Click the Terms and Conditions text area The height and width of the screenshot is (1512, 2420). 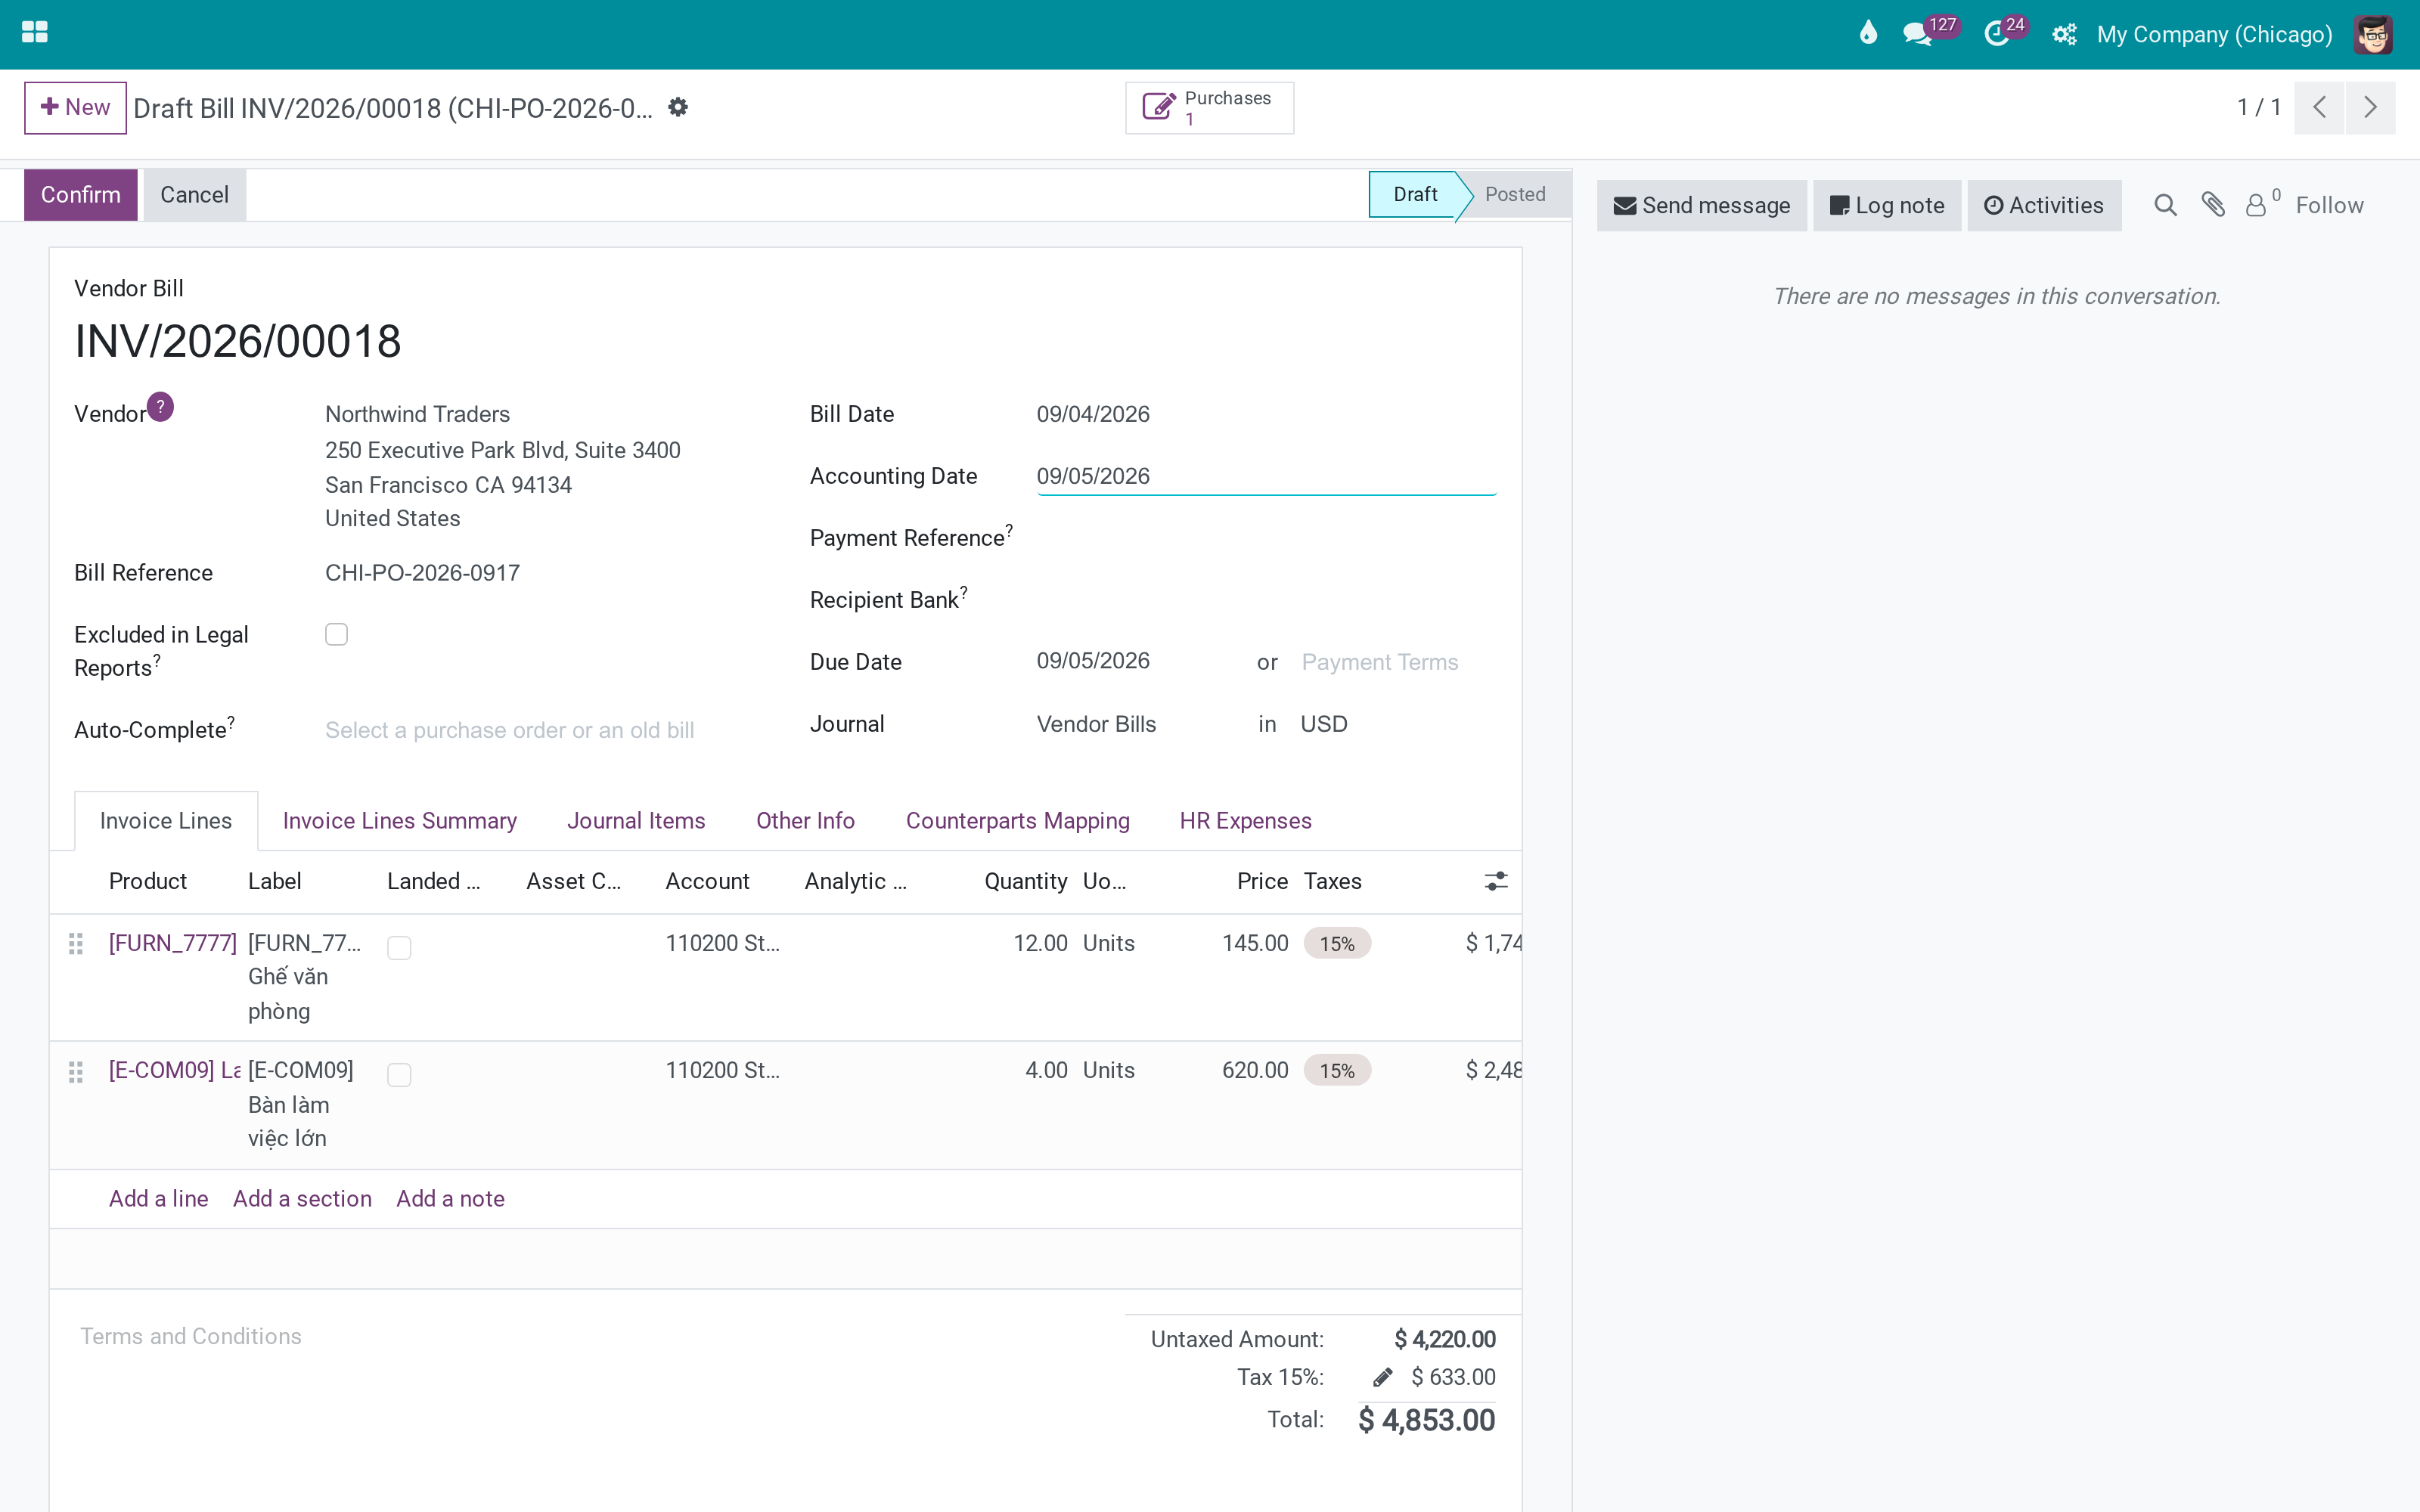(x=590, y=1337)
